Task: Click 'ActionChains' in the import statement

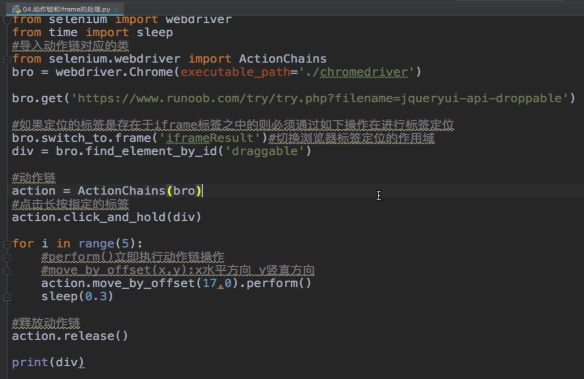Action: click(283, 59)
